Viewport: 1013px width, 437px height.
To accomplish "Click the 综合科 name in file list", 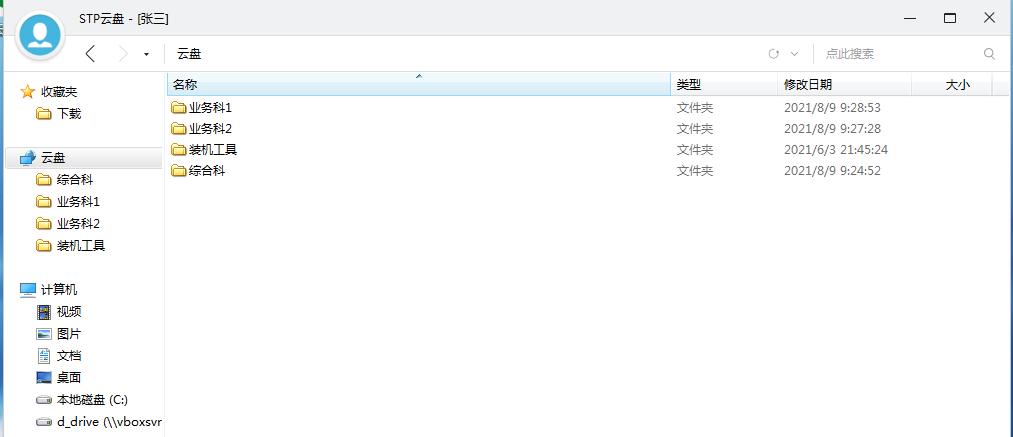I will pyautogui.click(x=207, y=171).
